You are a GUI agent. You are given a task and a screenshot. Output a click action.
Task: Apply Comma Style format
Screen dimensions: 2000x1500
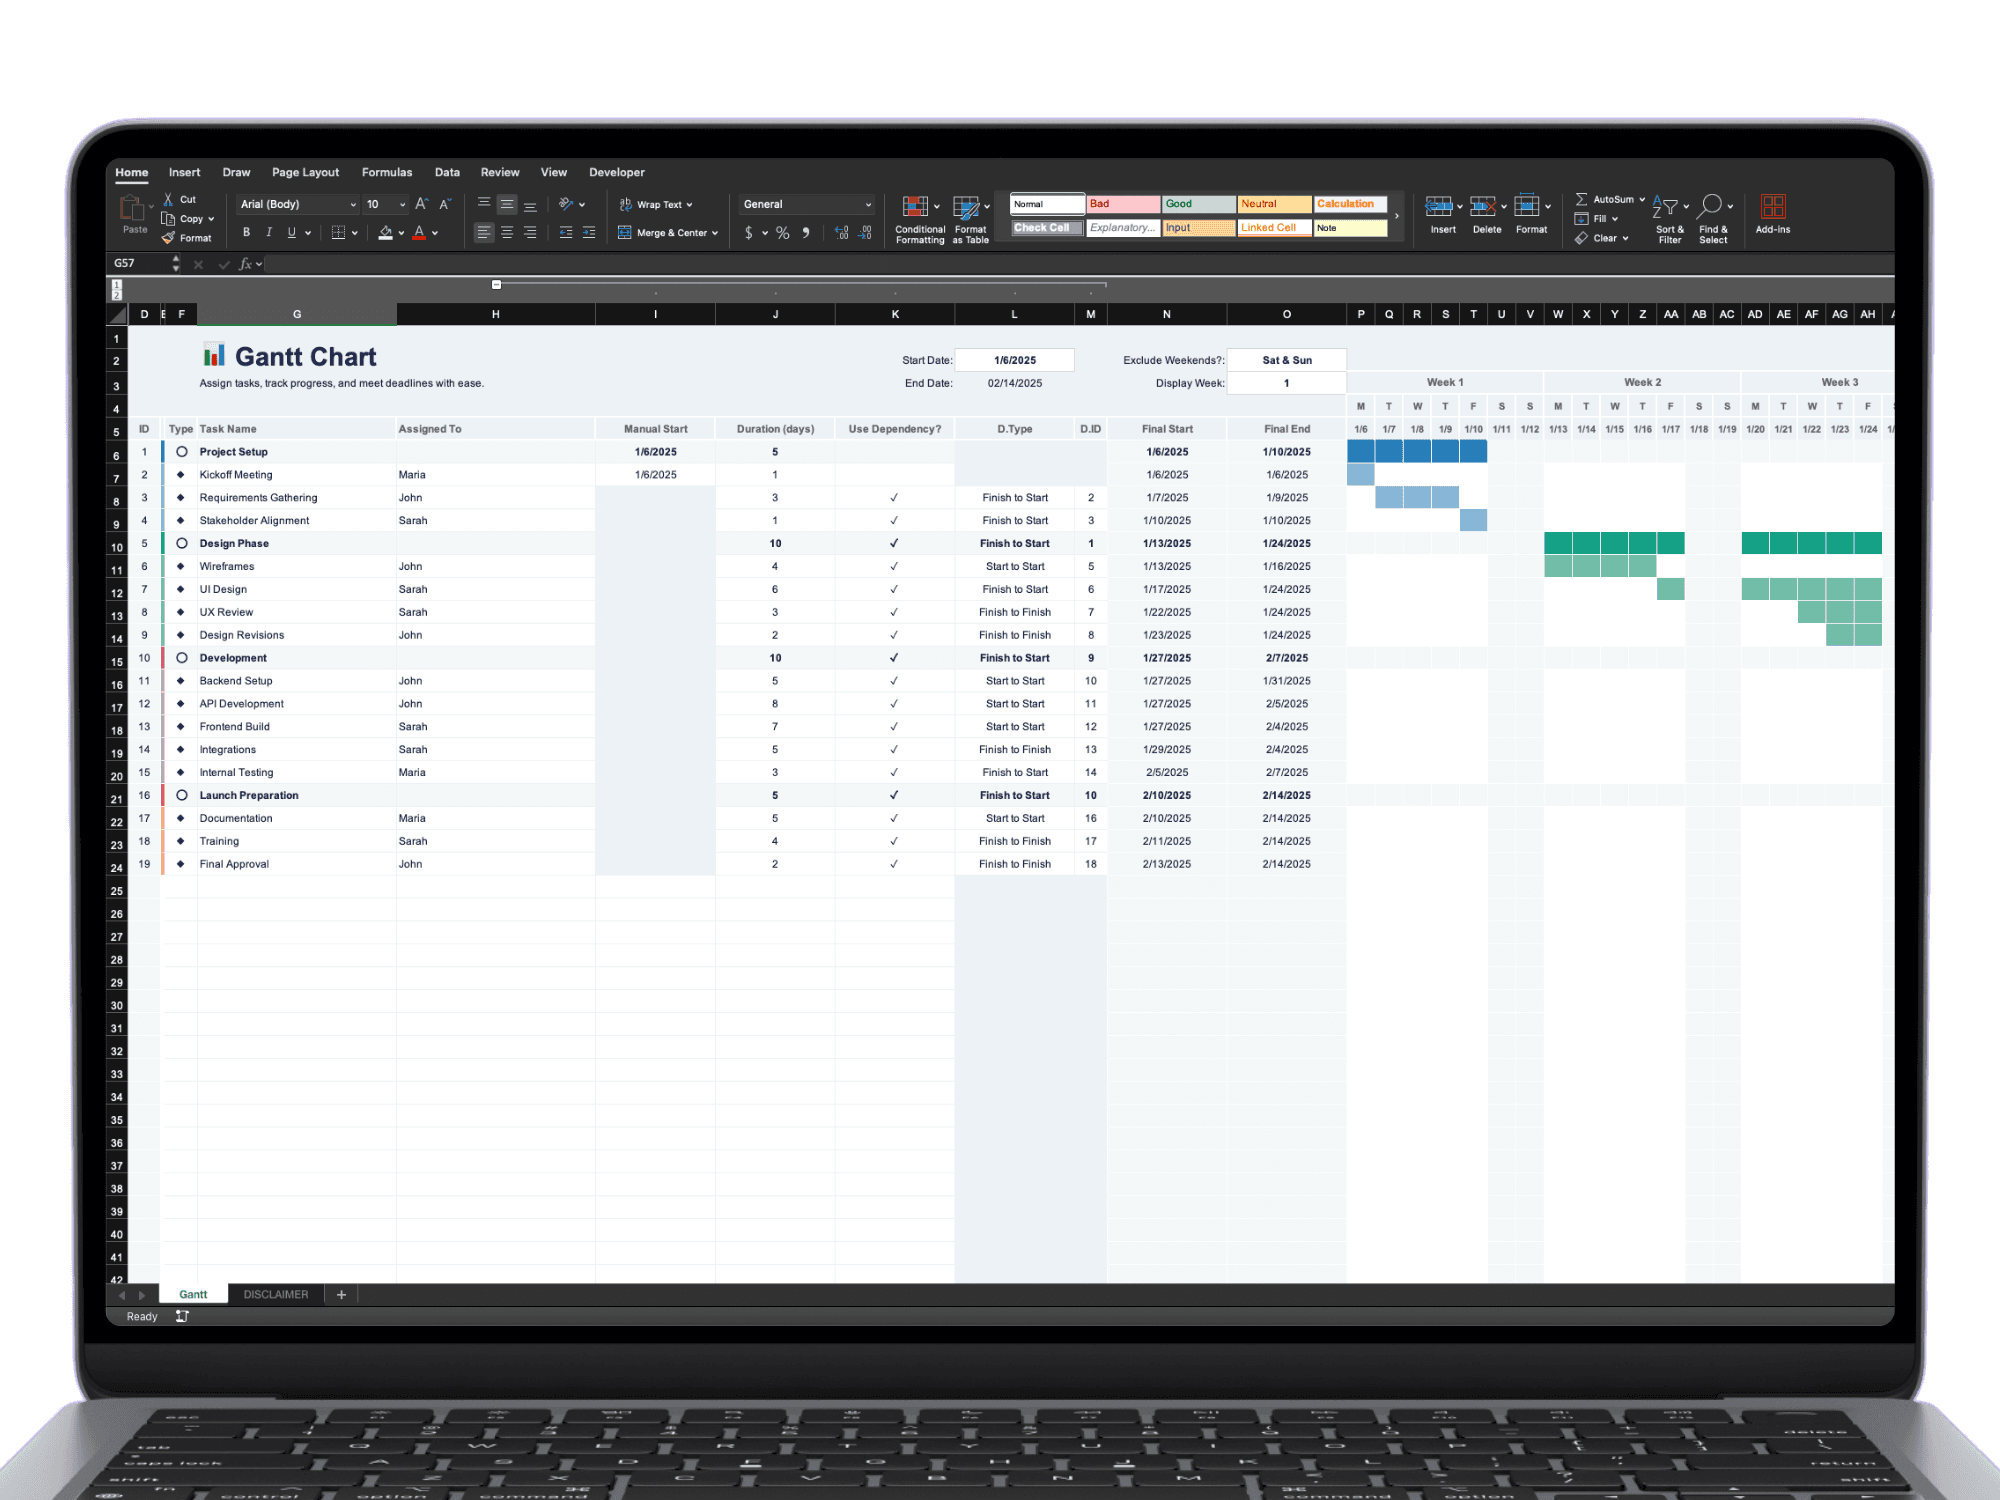[x=806, y=233]
